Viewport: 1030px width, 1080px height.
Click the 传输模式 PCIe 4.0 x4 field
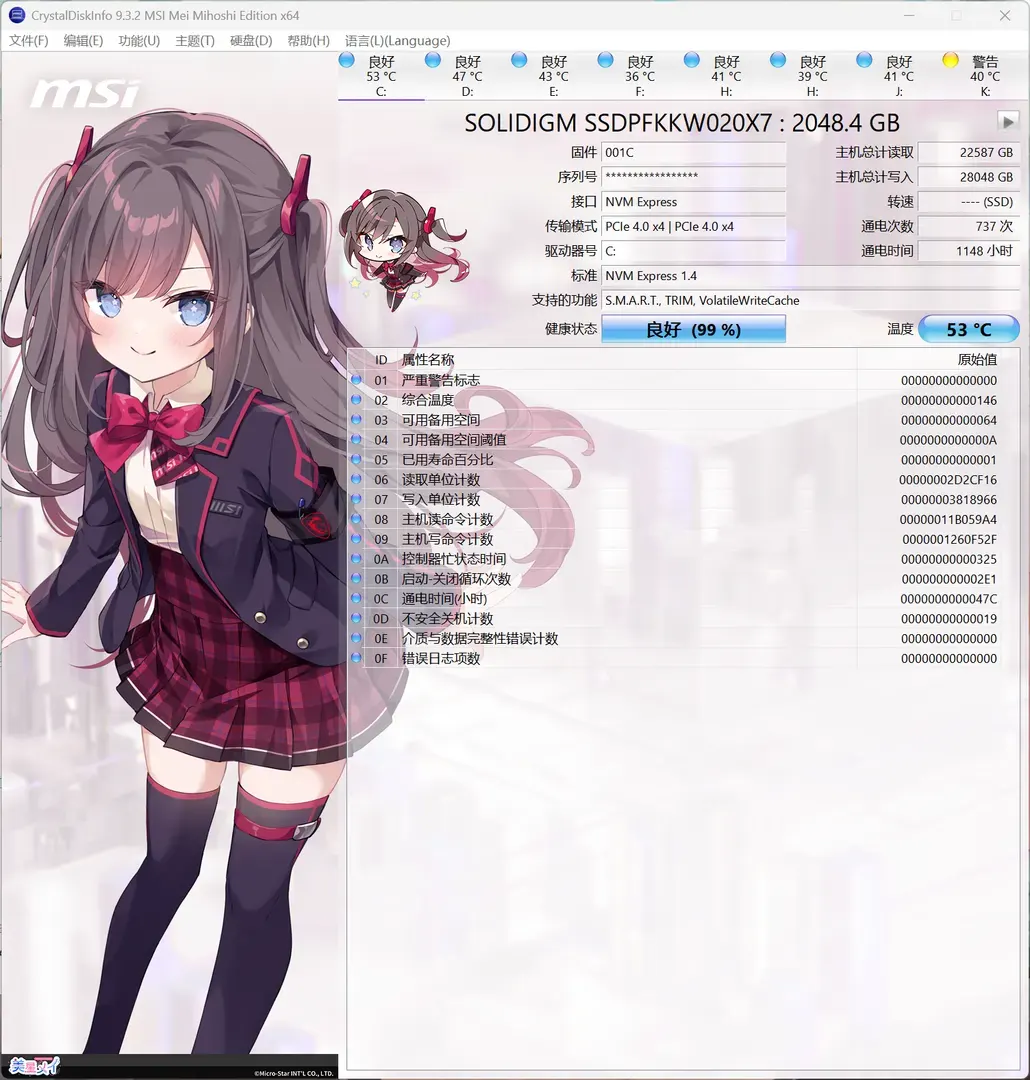coord(693,227)
